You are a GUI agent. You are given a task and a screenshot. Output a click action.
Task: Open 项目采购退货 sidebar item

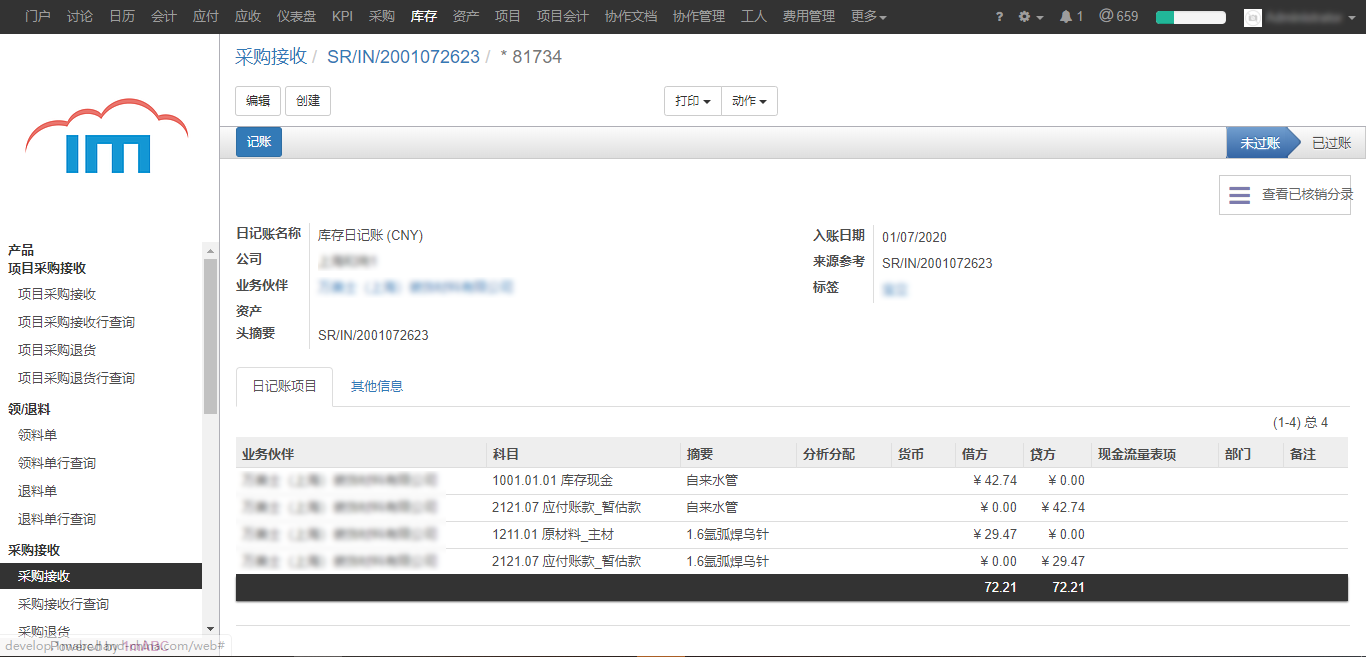point(57,350)
